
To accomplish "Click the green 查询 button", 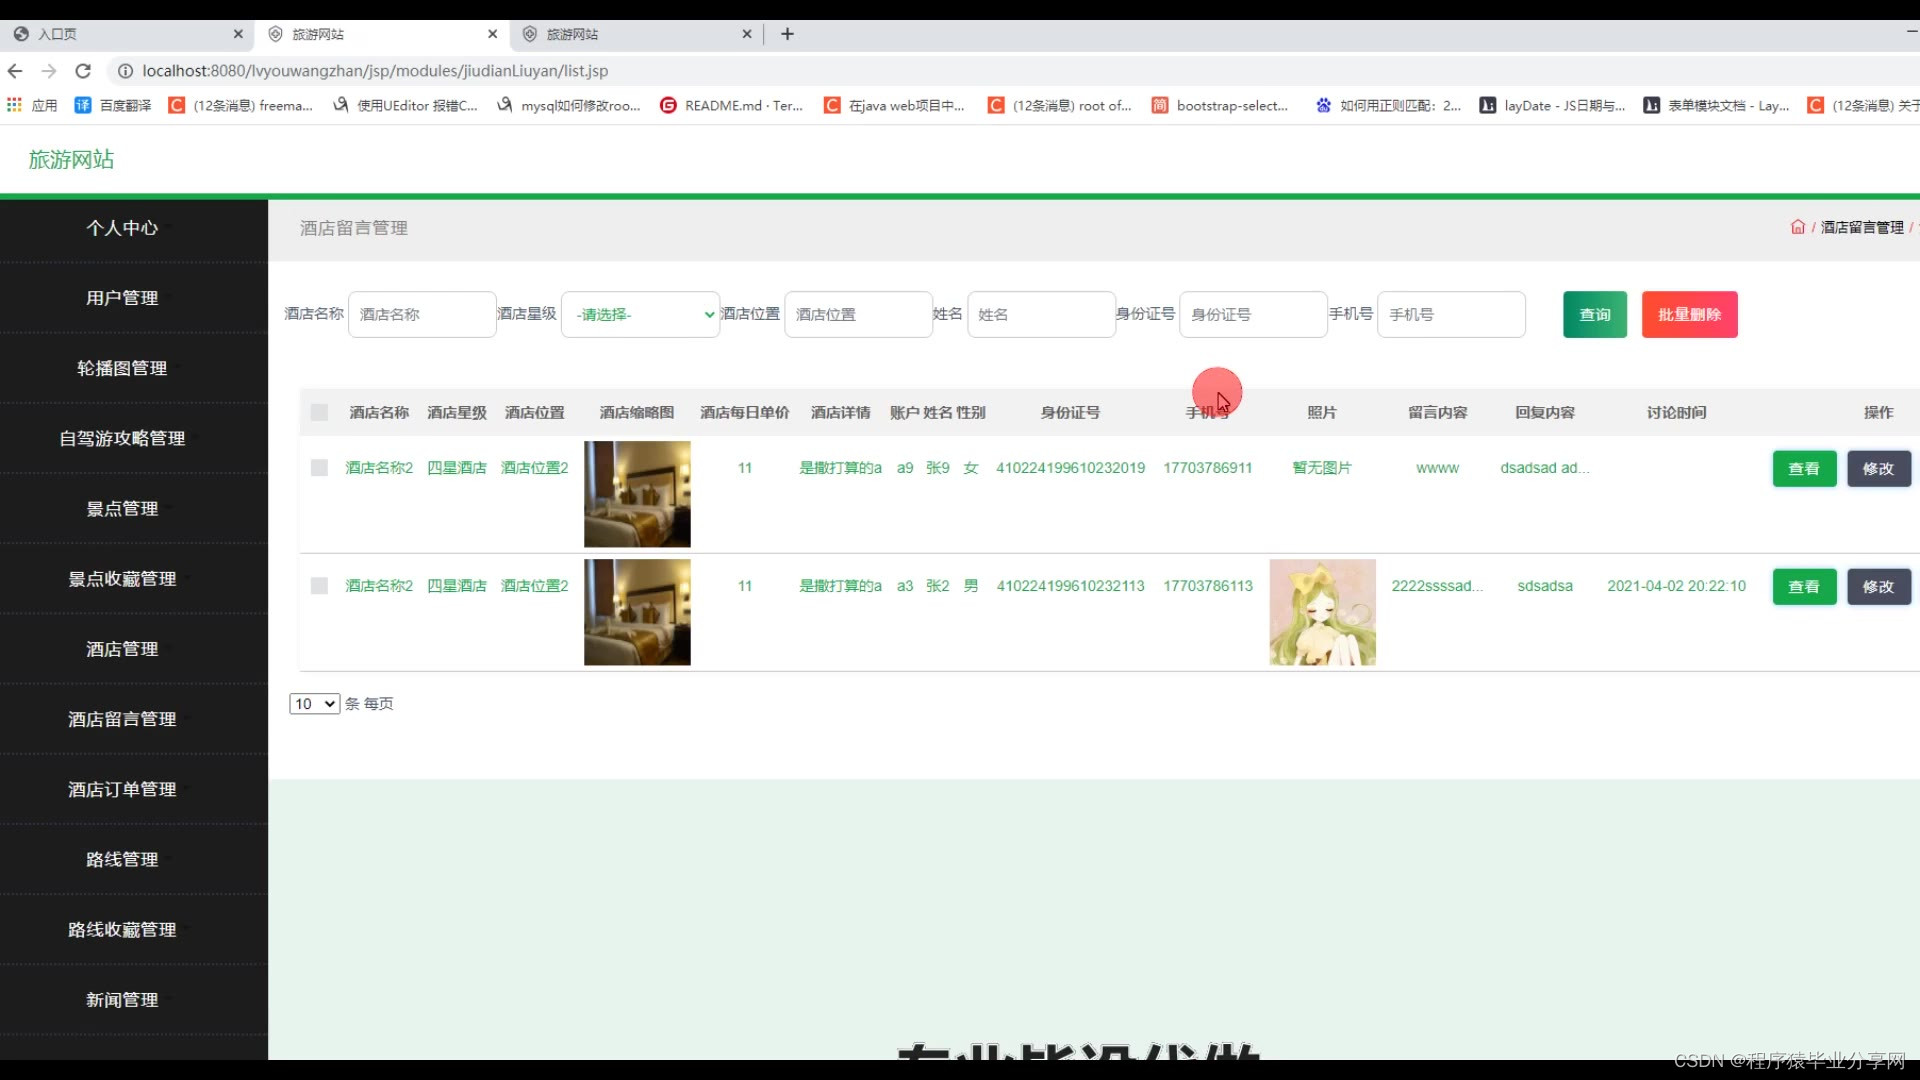I will (1594, 314).
